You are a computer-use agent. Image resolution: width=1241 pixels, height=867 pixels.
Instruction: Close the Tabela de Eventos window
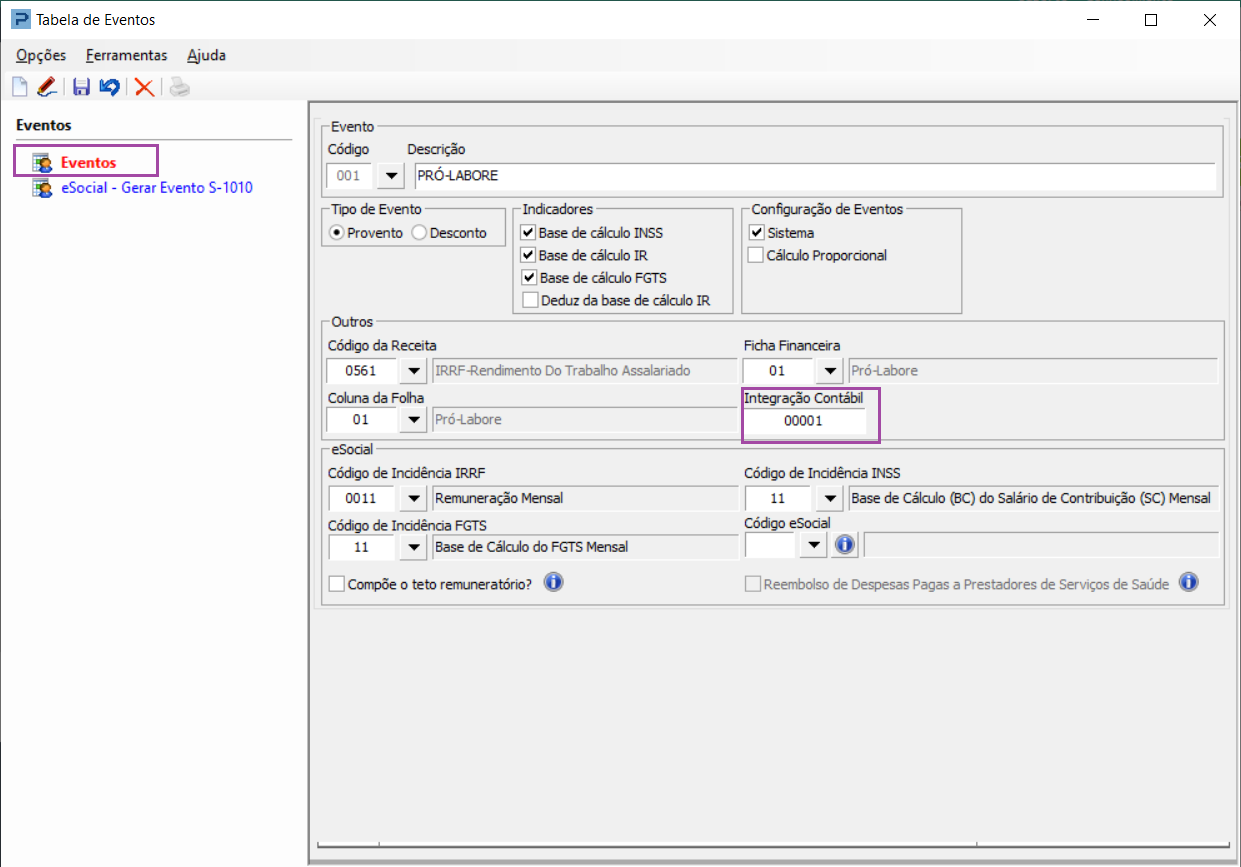1208,19
